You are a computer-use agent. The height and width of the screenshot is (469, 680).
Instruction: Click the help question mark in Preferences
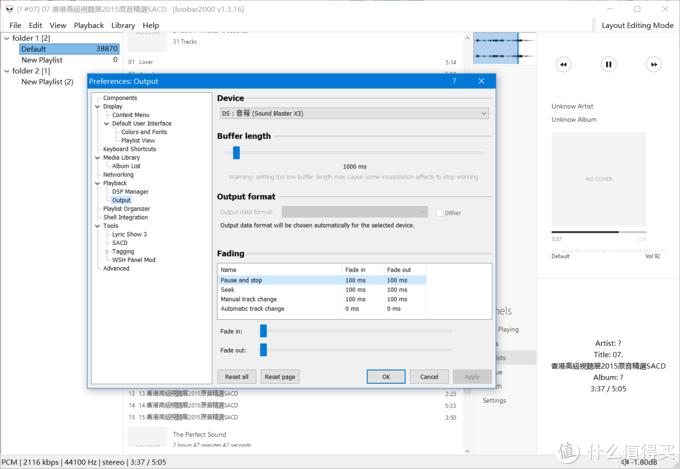[454, 81]
